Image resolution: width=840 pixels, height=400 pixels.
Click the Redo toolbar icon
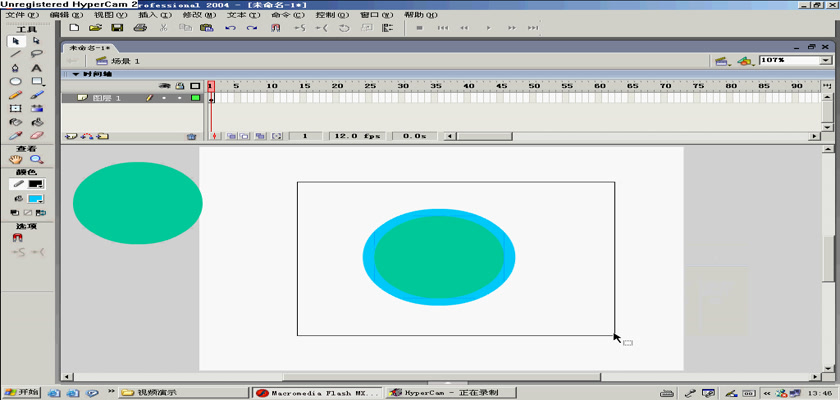(x=251, y=28)
